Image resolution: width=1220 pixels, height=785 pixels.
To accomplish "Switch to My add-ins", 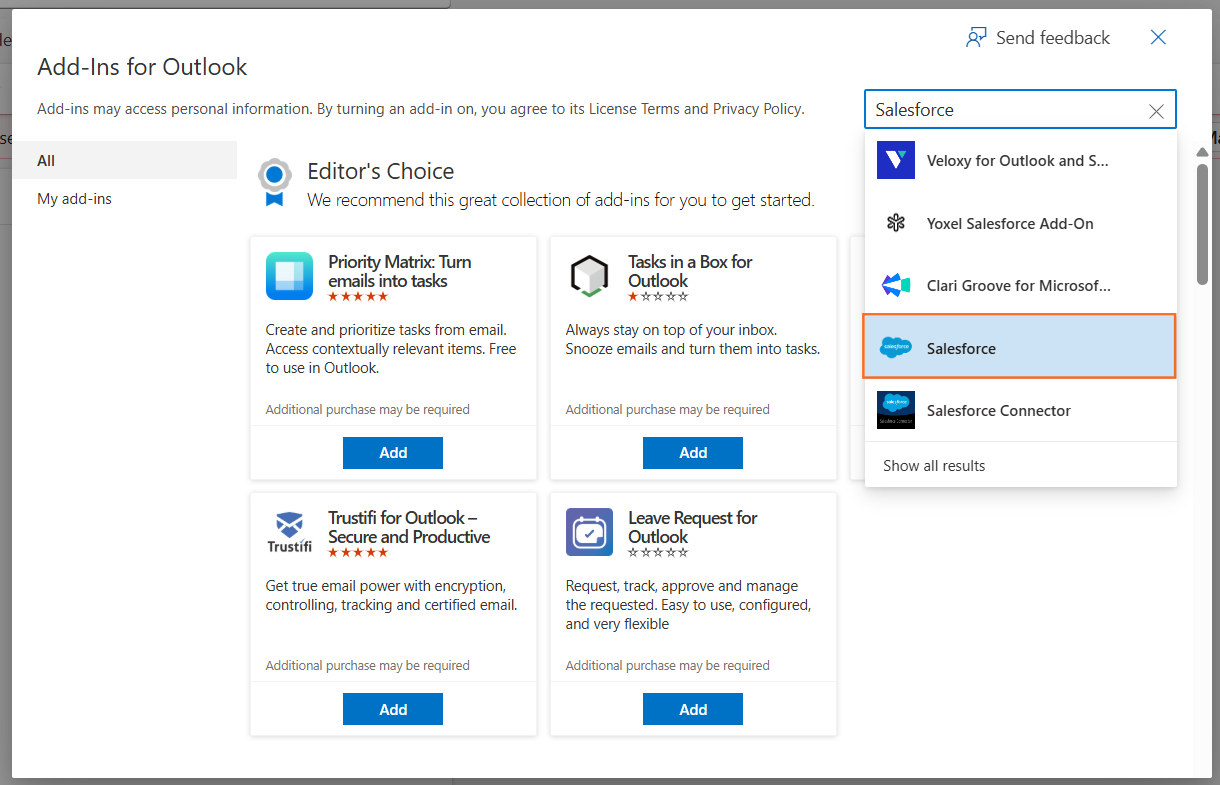I will [125, 199].
